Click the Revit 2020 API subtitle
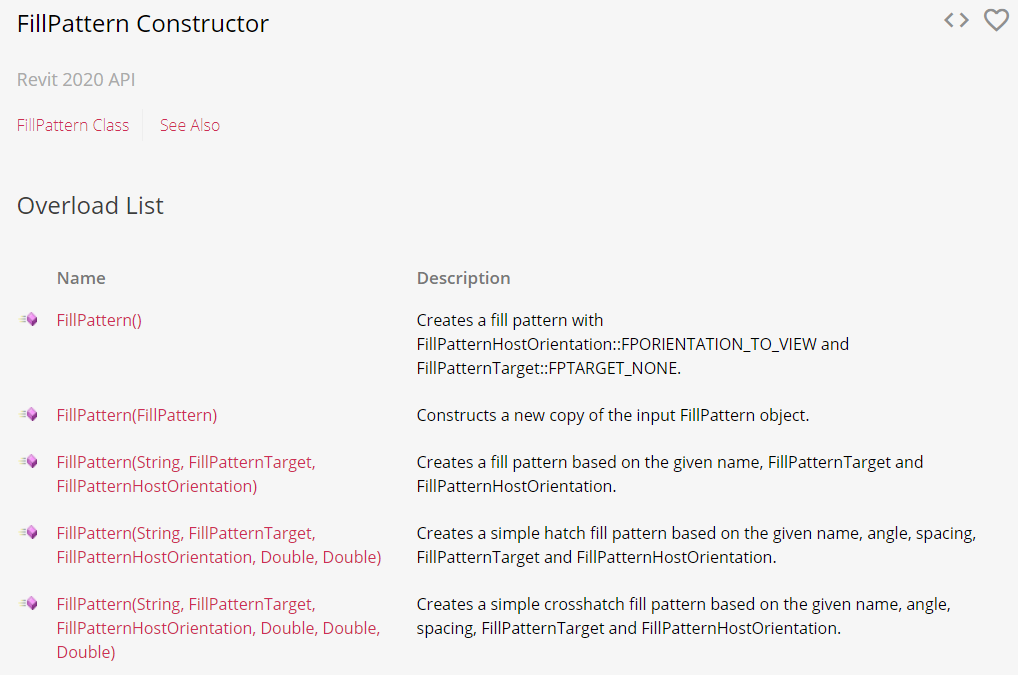Viewport: 1018px width, 675px height. (x=76, y=80)
